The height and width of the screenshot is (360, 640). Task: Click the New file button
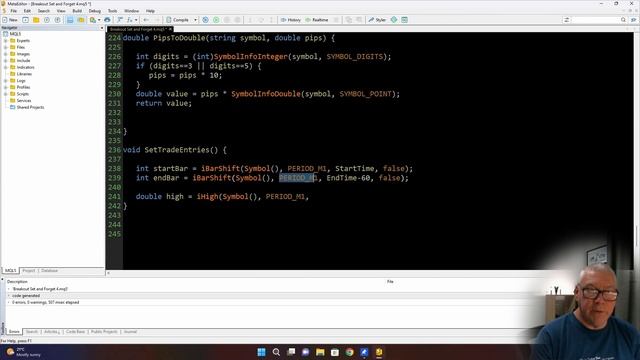(10, 20)
